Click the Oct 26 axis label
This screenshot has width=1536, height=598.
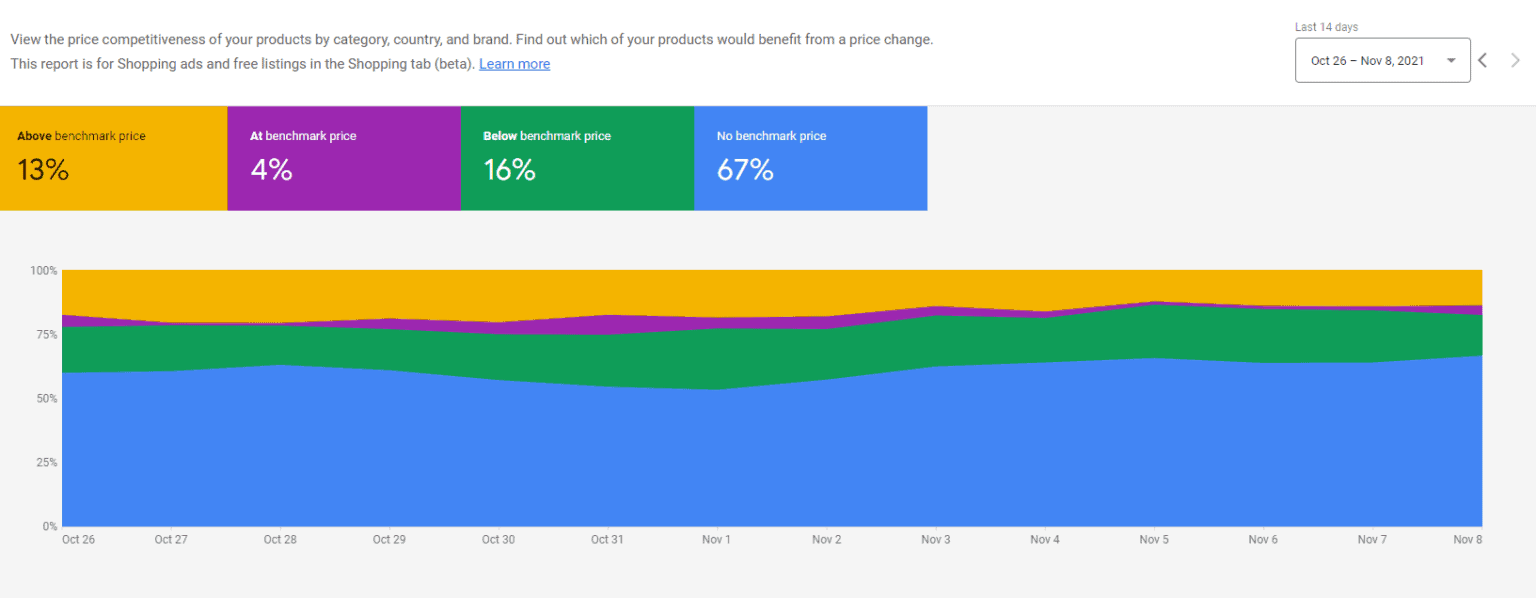[78, 539]
